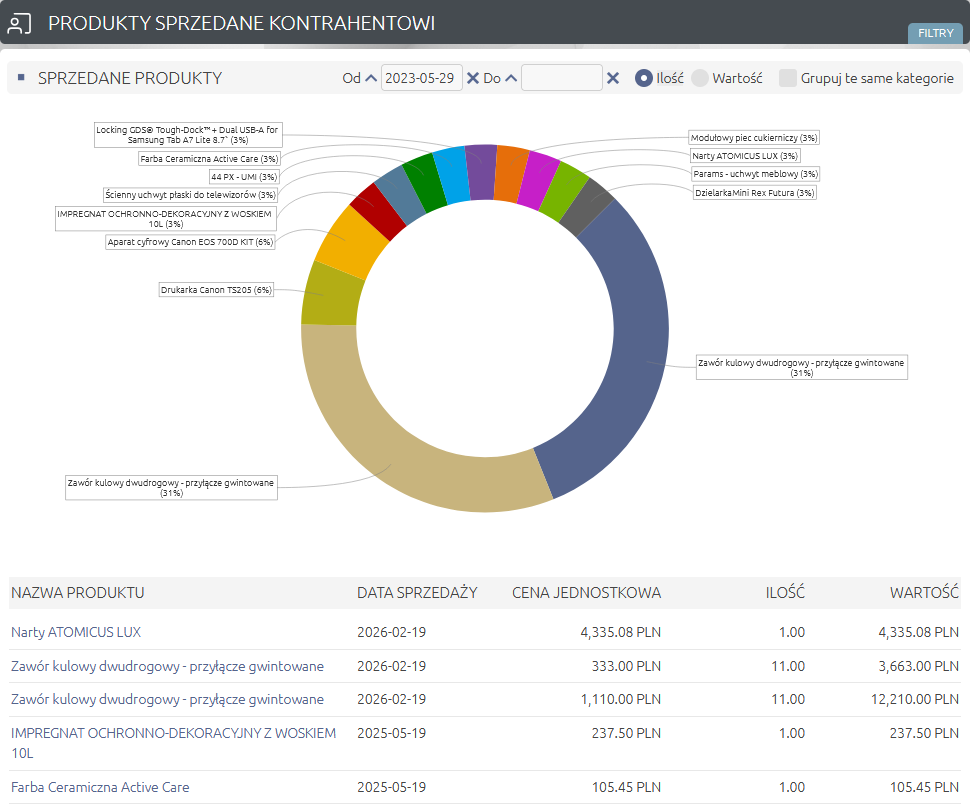Sort by ILOŚĆ column header
Screen dimensions: 970x804
tap(785, 592)
